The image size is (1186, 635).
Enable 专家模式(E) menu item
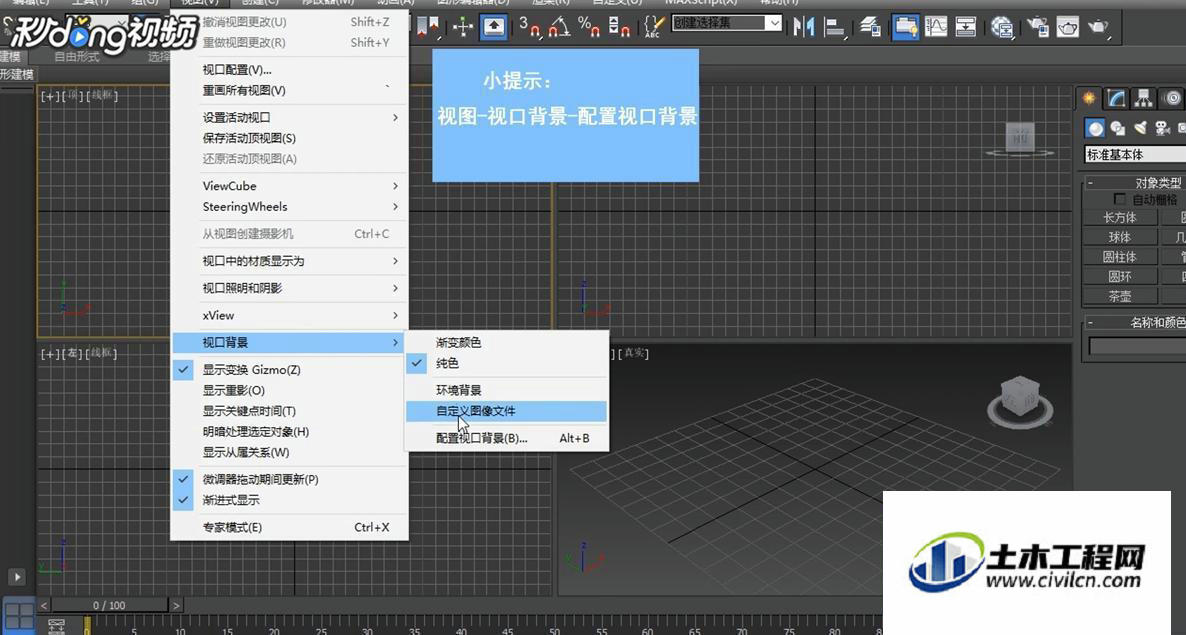pyautogui.click(x=290, y=528)
